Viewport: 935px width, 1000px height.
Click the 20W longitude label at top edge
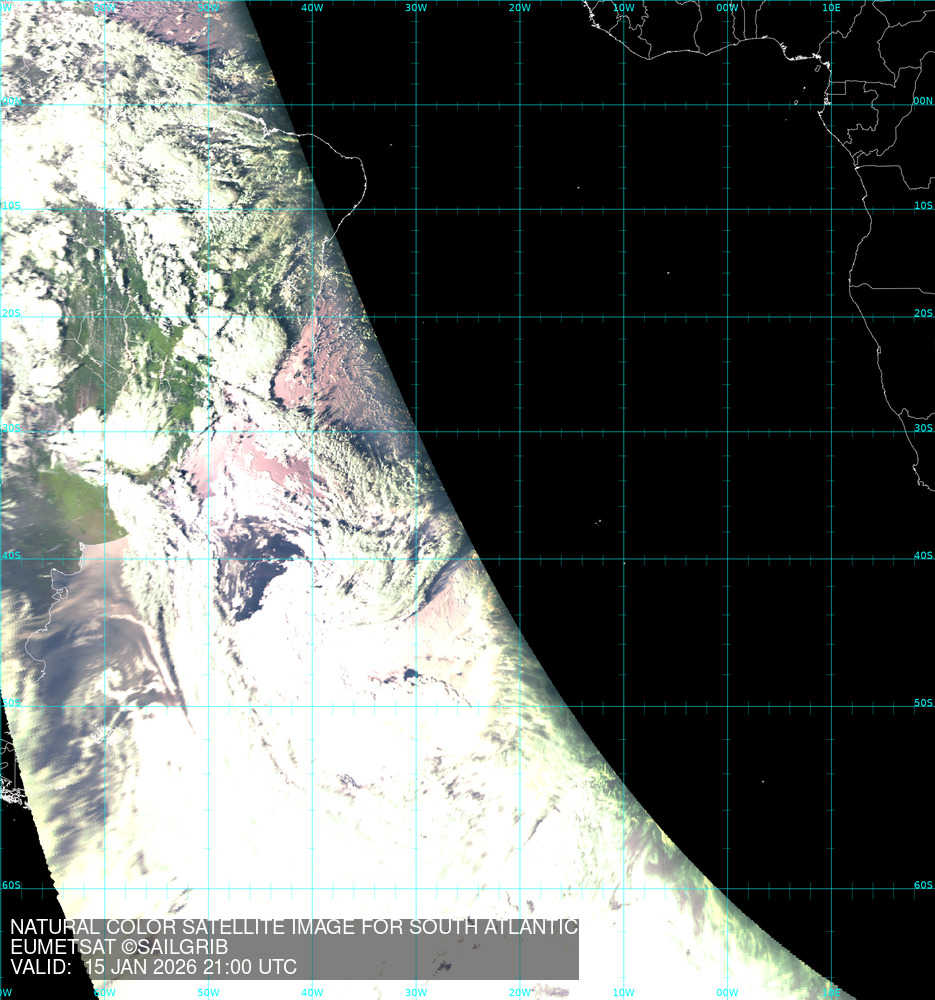(x=519, y=8)
